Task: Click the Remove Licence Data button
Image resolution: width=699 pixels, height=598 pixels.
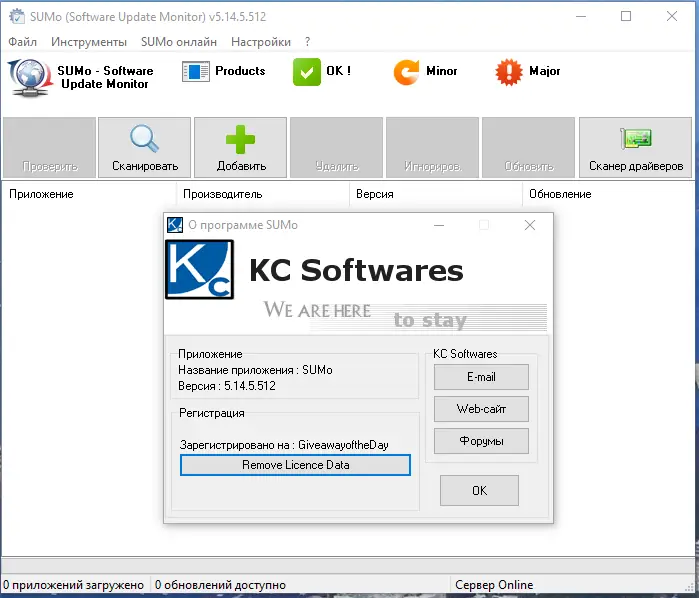Action: click(x=296, y=465)
